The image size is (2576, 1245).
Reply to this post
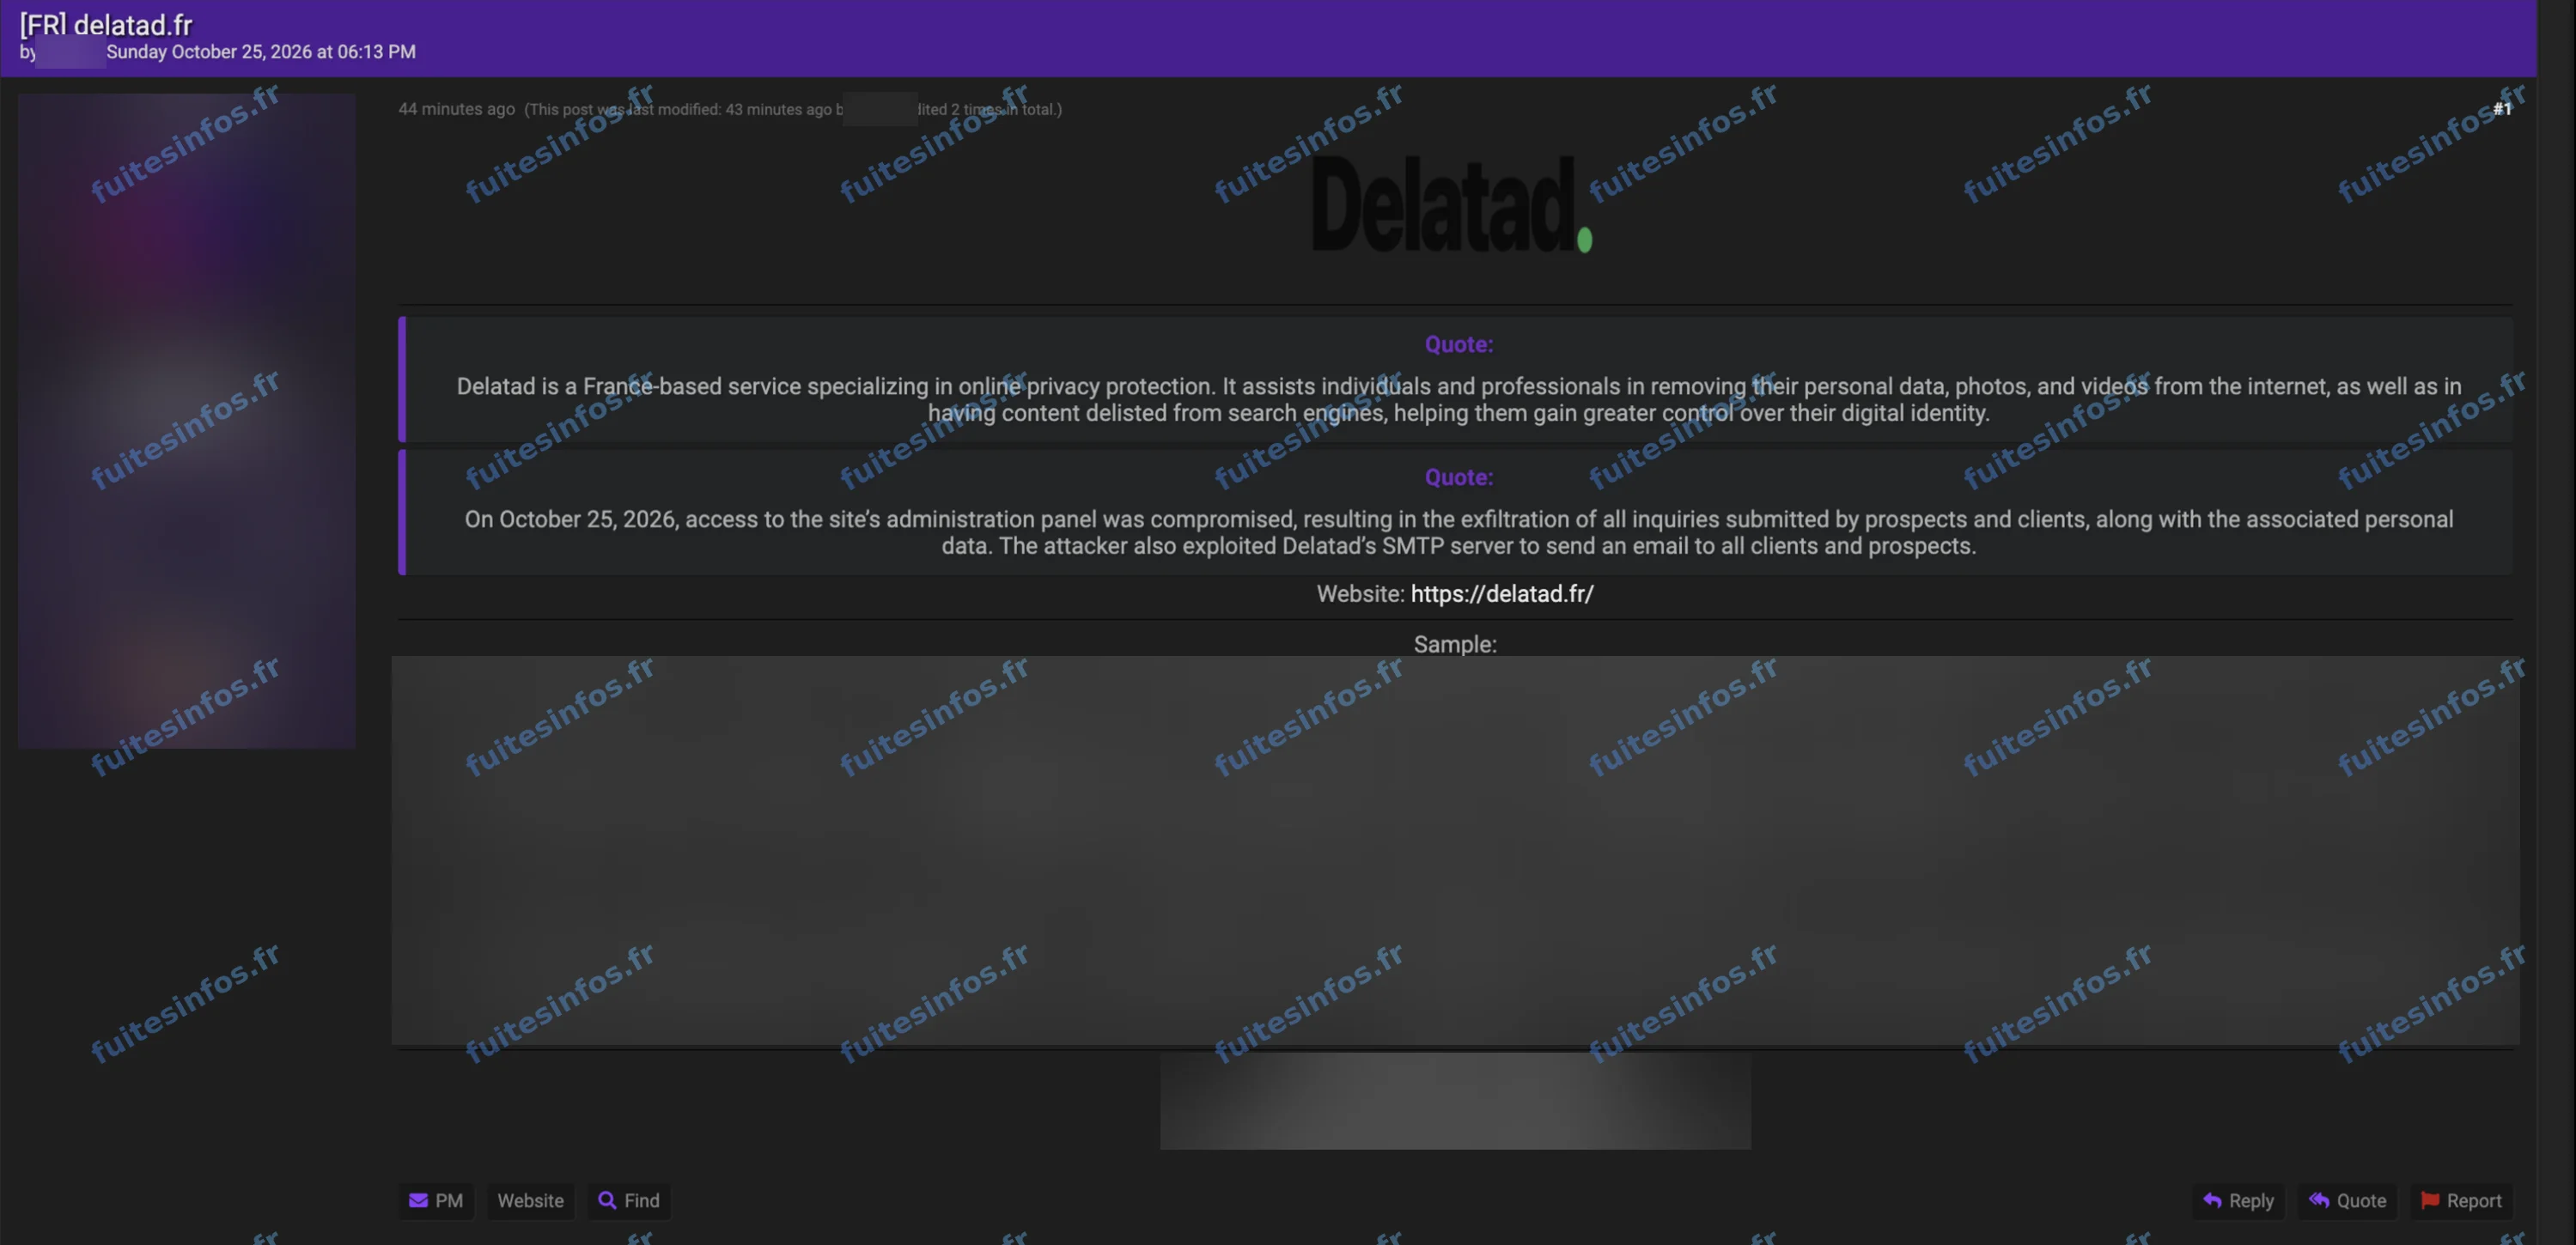2238,1200
